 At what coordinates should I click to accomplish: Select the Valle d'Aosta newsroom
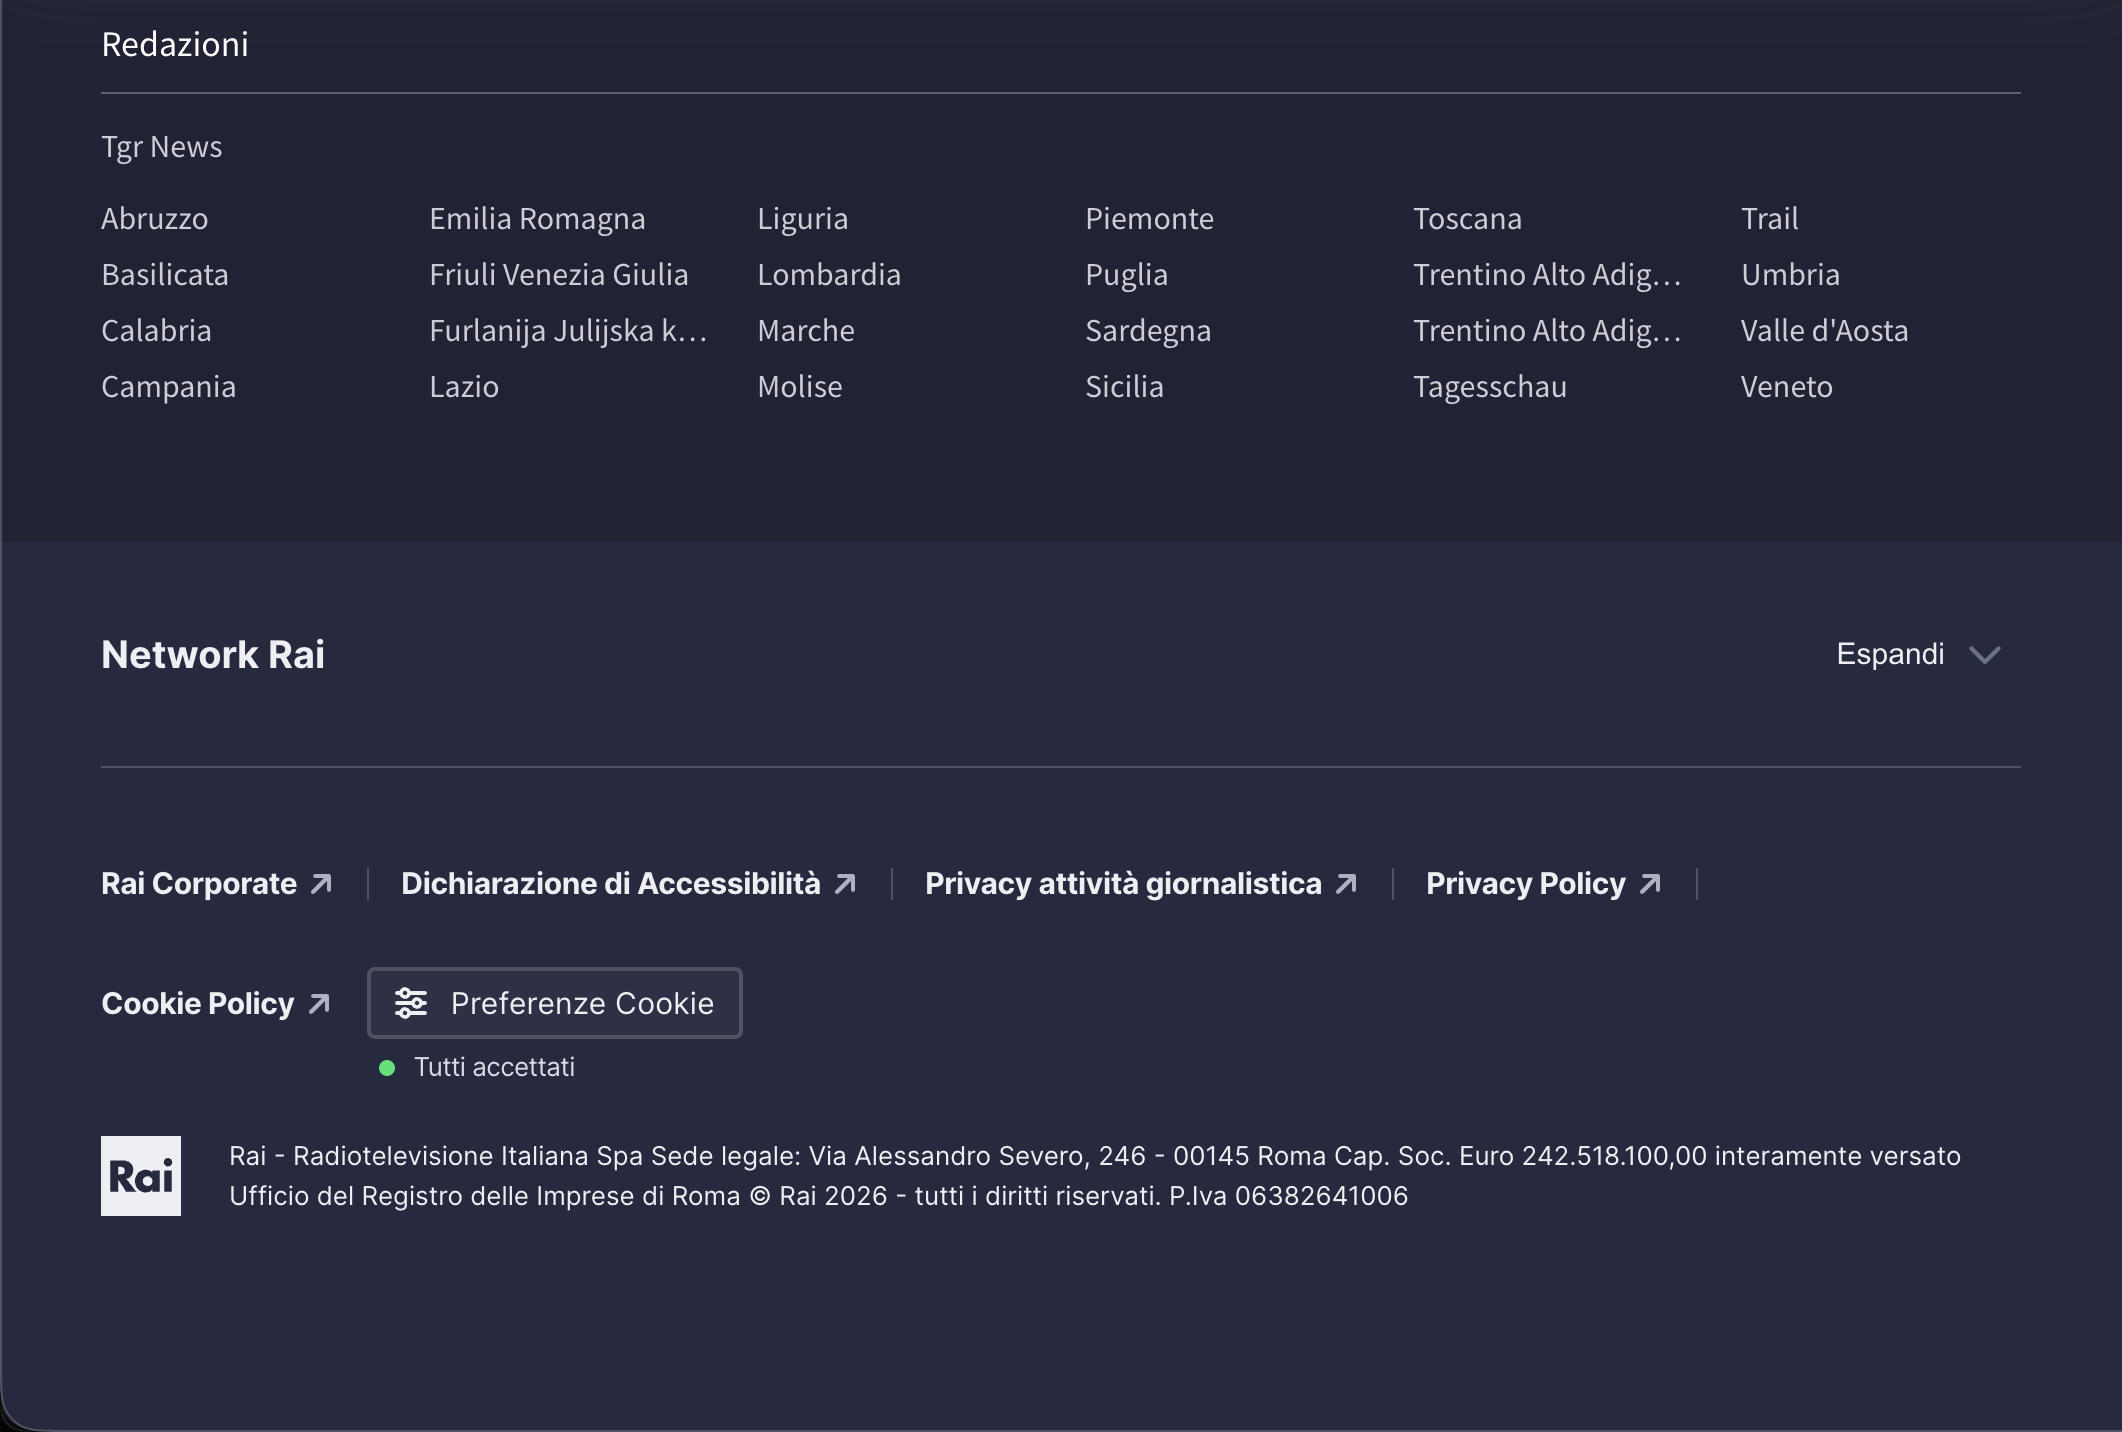(1824, 331)
